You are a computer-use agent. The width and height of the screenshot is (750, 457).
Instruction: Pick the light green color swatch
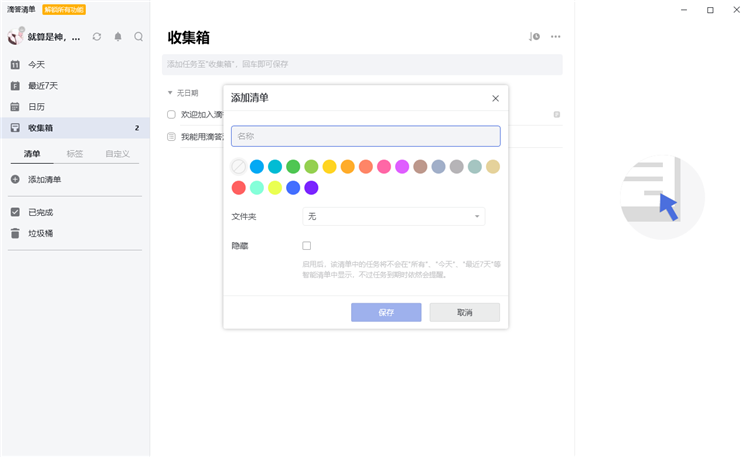point(311,167)
